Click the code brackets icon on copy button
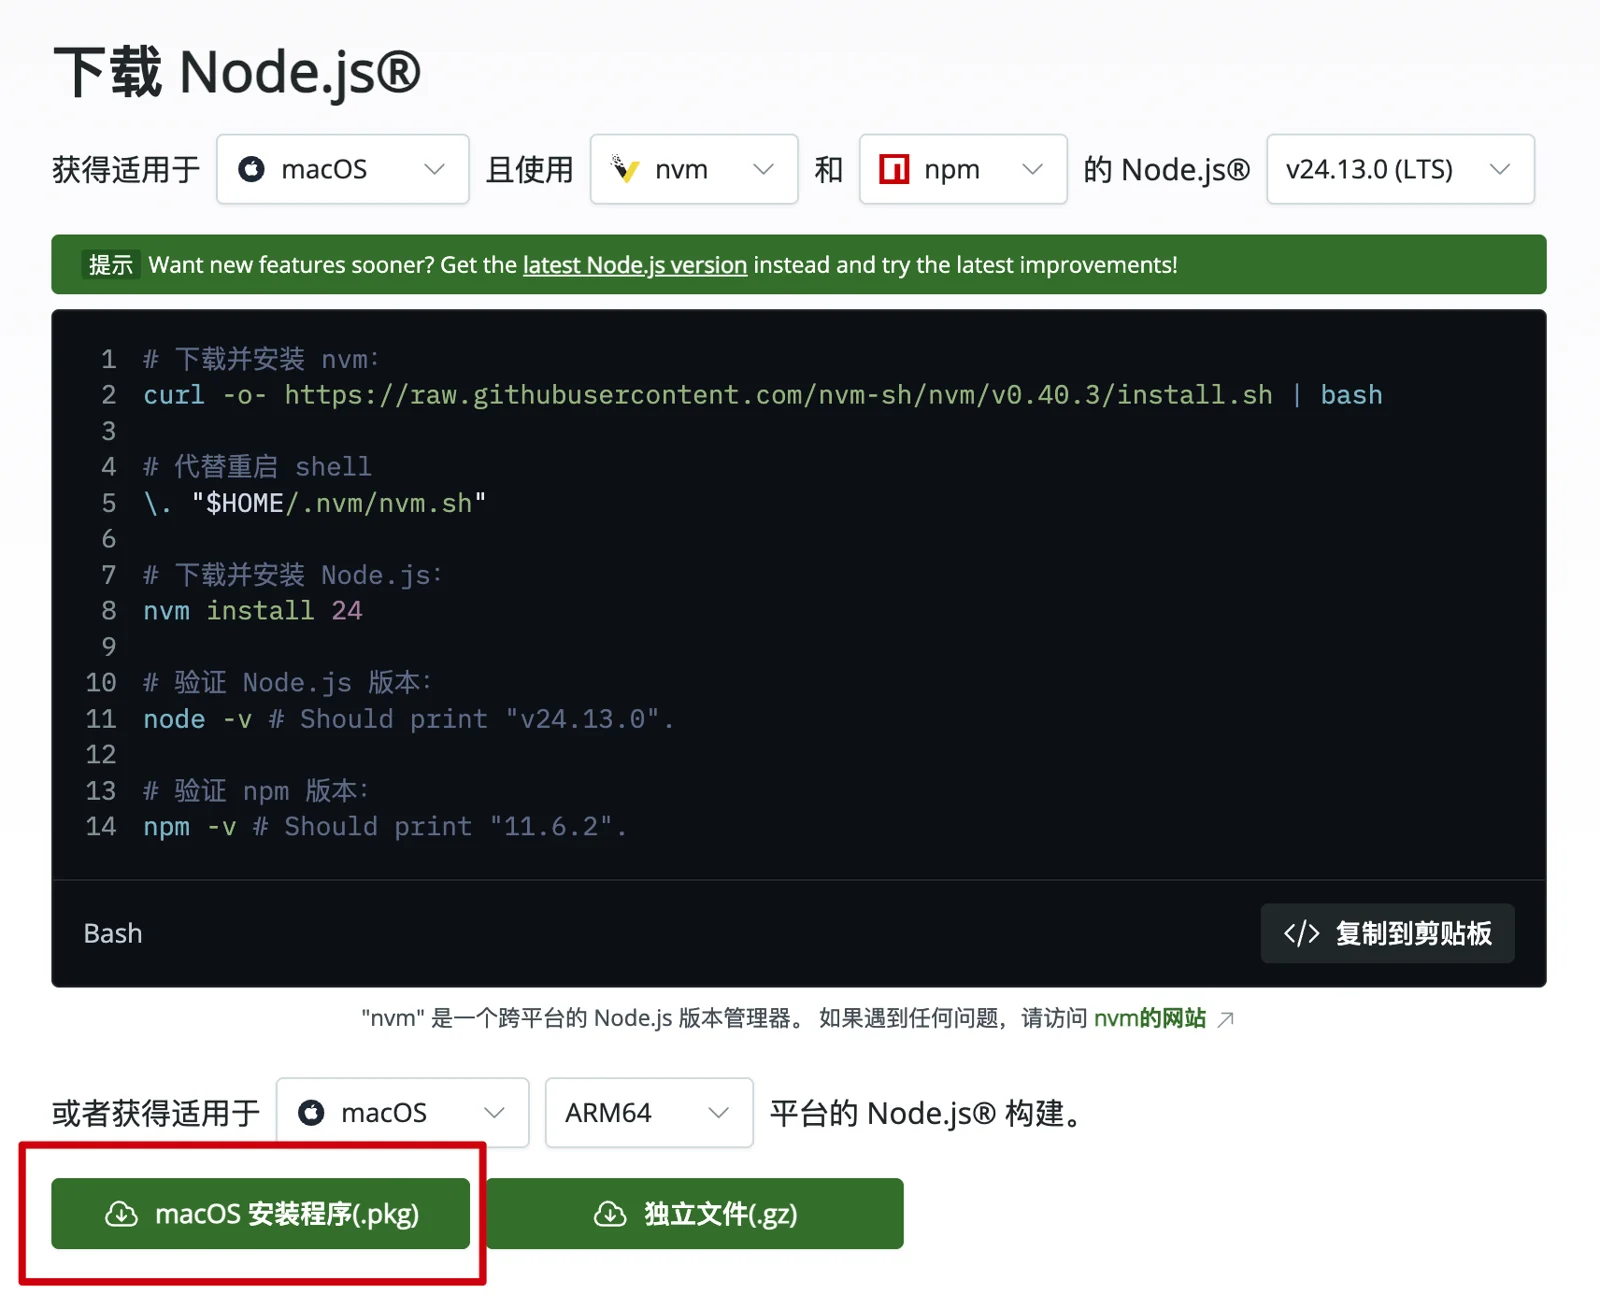This screenshot has height=1308, width=1600. point(1301,934)
